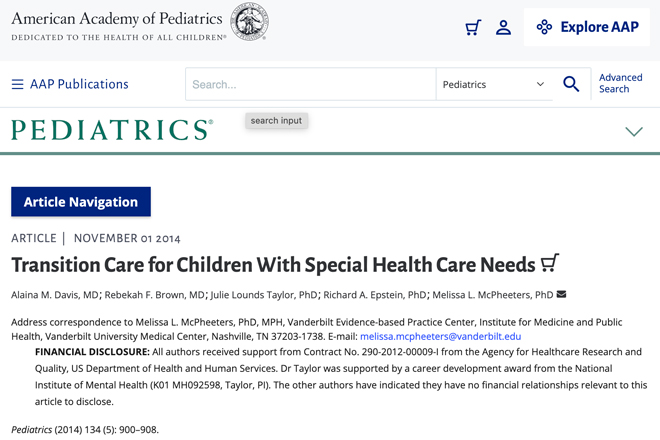Open the Advanced Search link

point(620,83)
